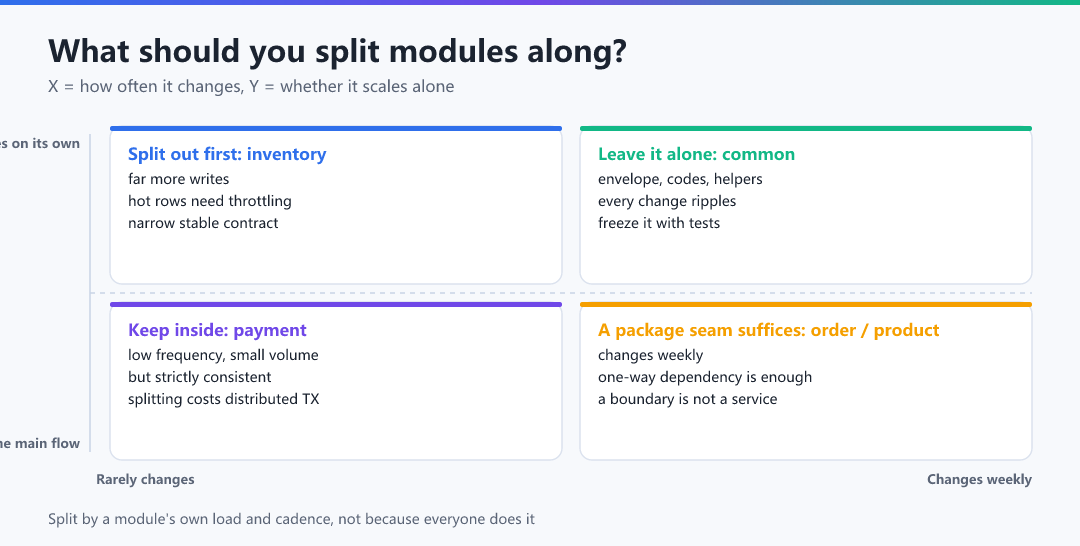Click the 'Rarely changes' axis label
Viewport: 1080px width, 546px height.
click(145, 479)
